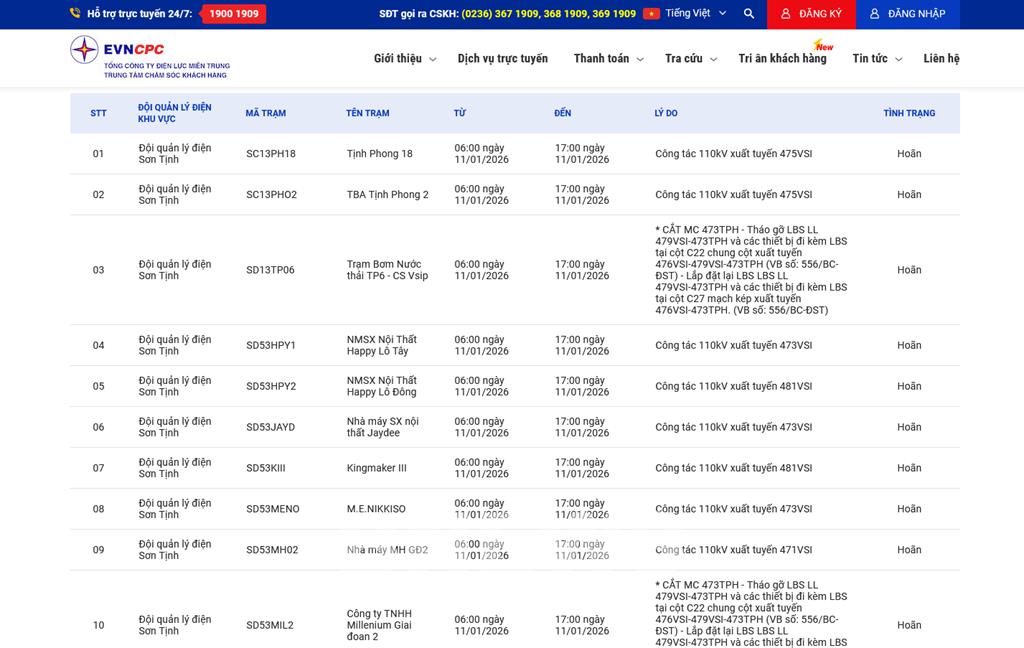Go to the Liên hệ page
Viewport: 1024px width, 648px height.
pos(941,59)
